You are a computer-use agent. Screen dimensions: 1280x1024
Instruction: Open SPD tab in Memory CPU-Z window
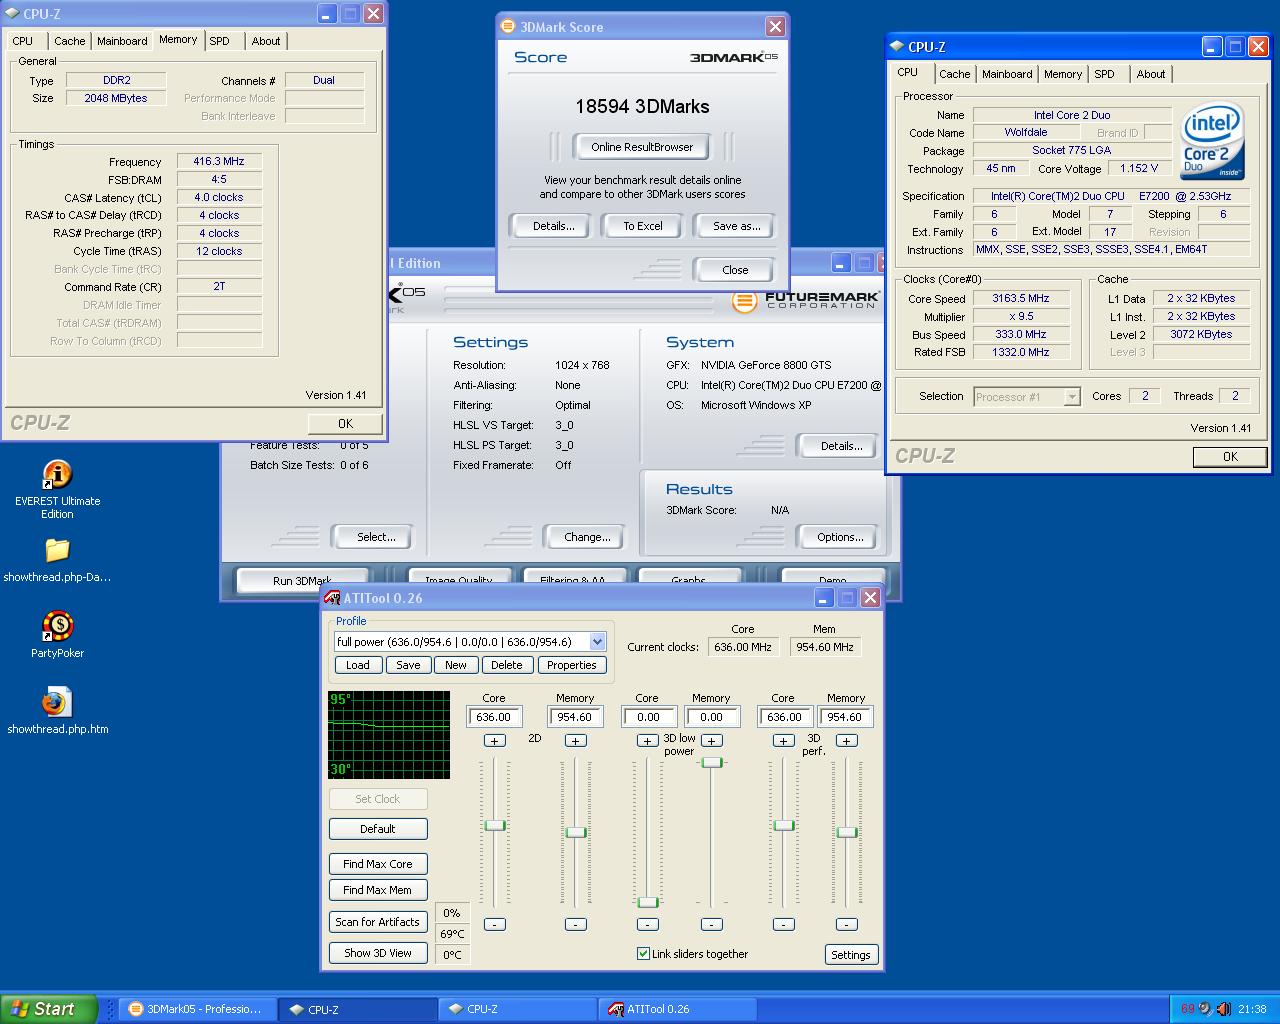click(220, 41)
